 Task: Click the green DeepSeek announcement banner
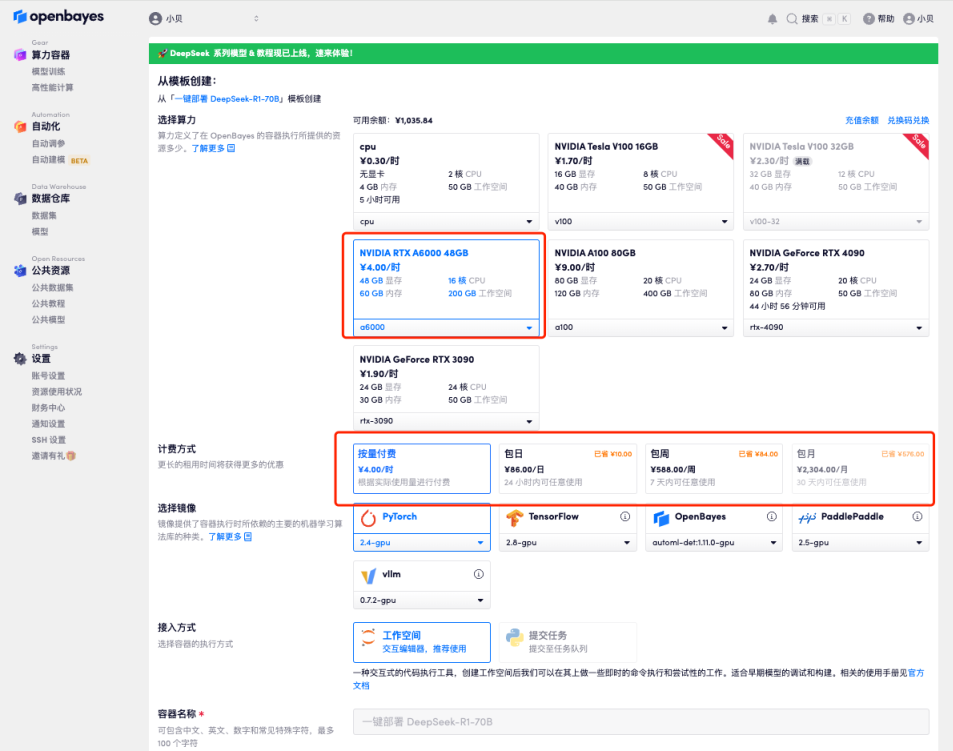tap(543, 53)
